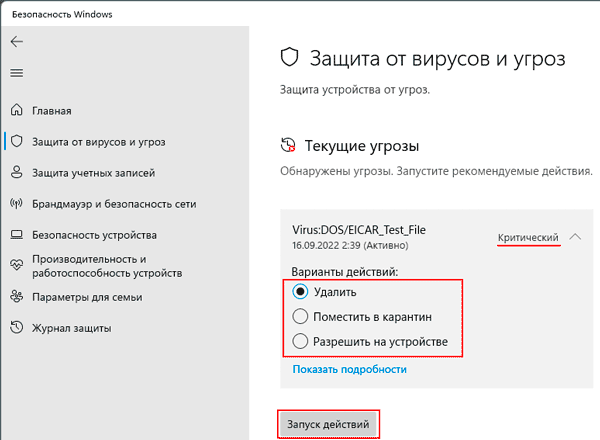Image resolution: width=600 pixels, height=440 pixels.
Task: Open Брандмауэр и безопасность сети section
Action: pyautogui.click(x=114, y=204)
